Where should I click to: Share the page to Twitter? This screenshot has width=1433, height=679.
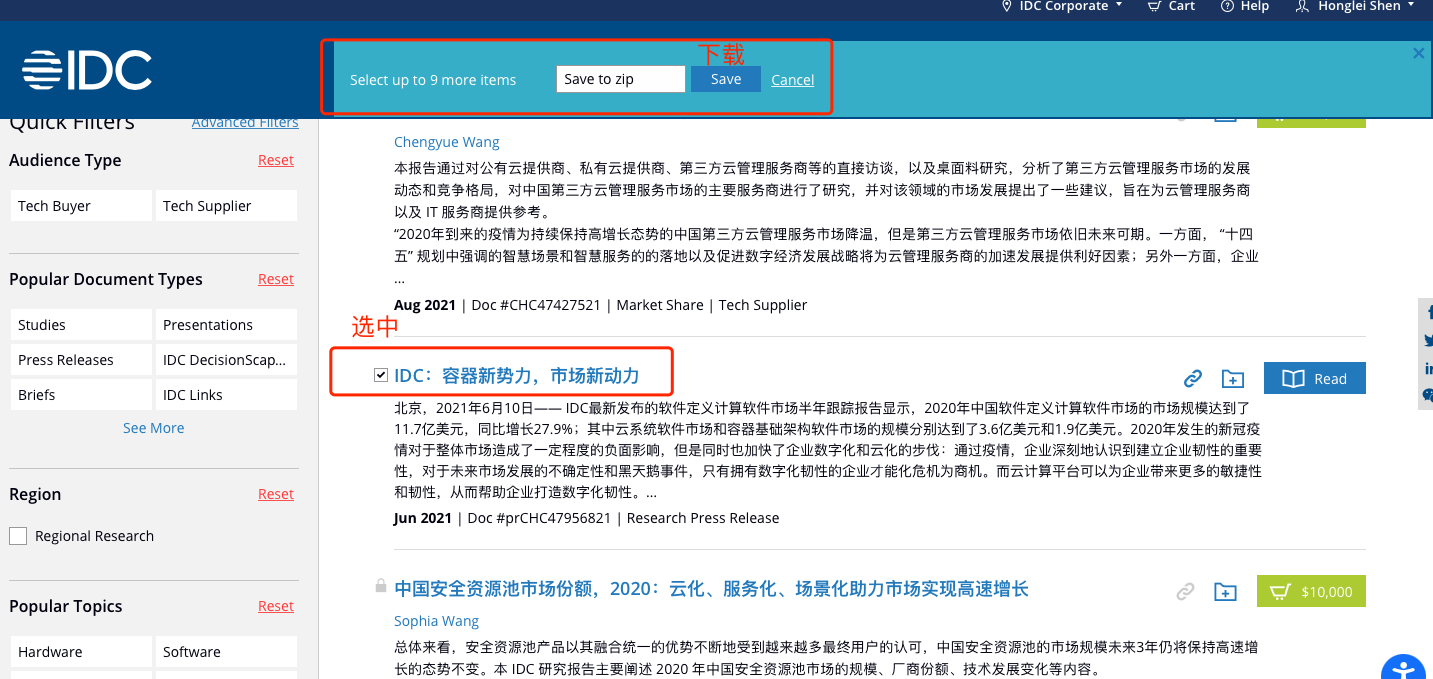pos(1427,340)
